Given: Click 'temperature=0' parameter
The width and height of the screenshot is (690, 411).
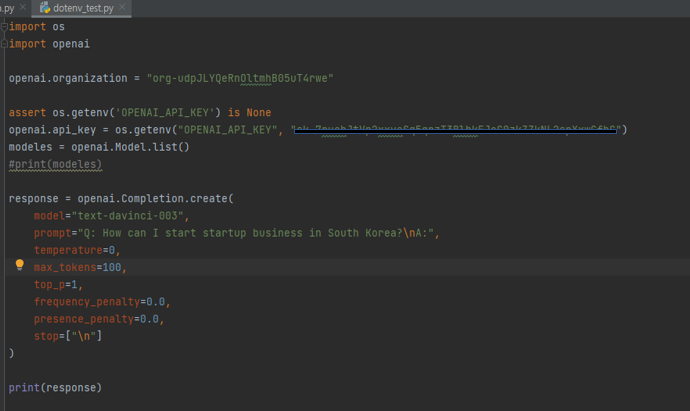Looking at the screenshot, I should pos(75,250).
